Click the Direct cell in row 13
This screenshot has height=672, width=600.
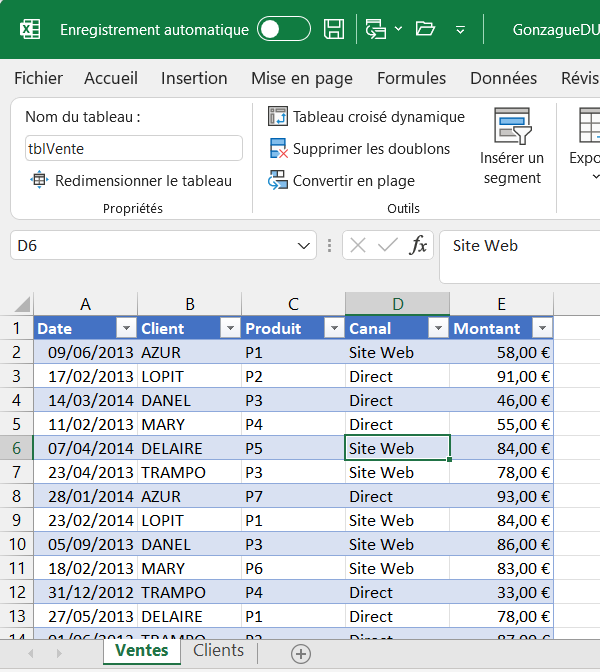point(397,616)
